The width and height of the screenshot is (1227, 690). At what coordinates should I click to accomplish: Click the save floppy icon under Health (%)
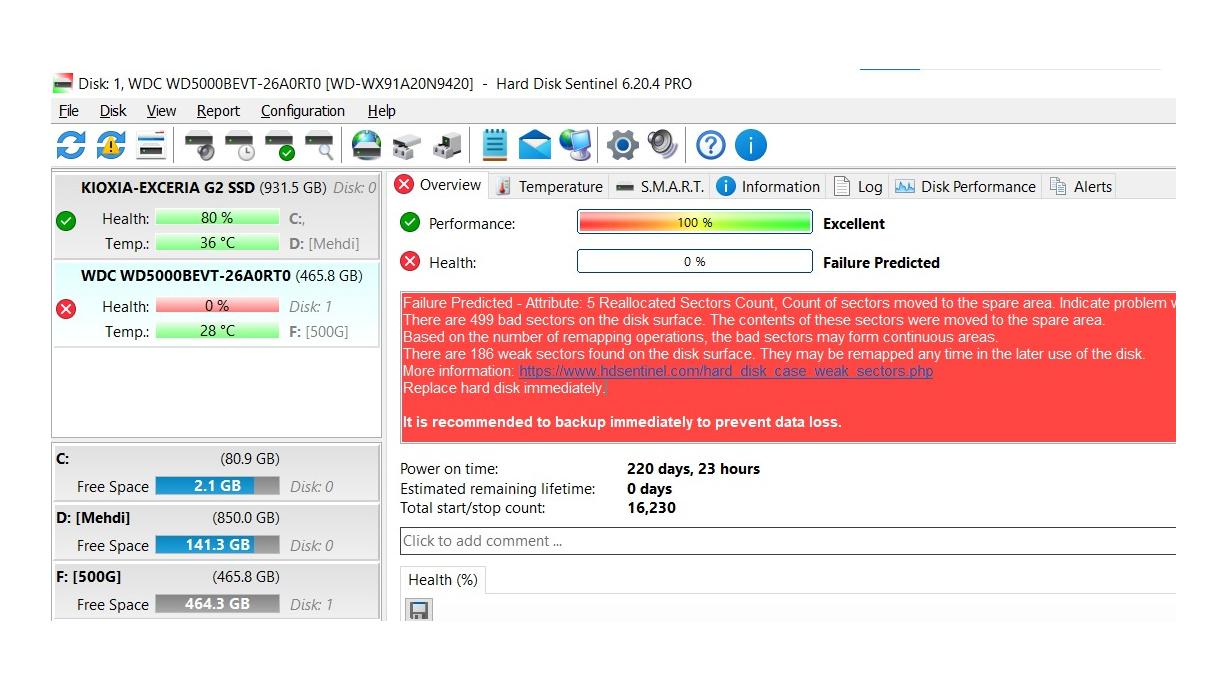[x=420, y=609]
